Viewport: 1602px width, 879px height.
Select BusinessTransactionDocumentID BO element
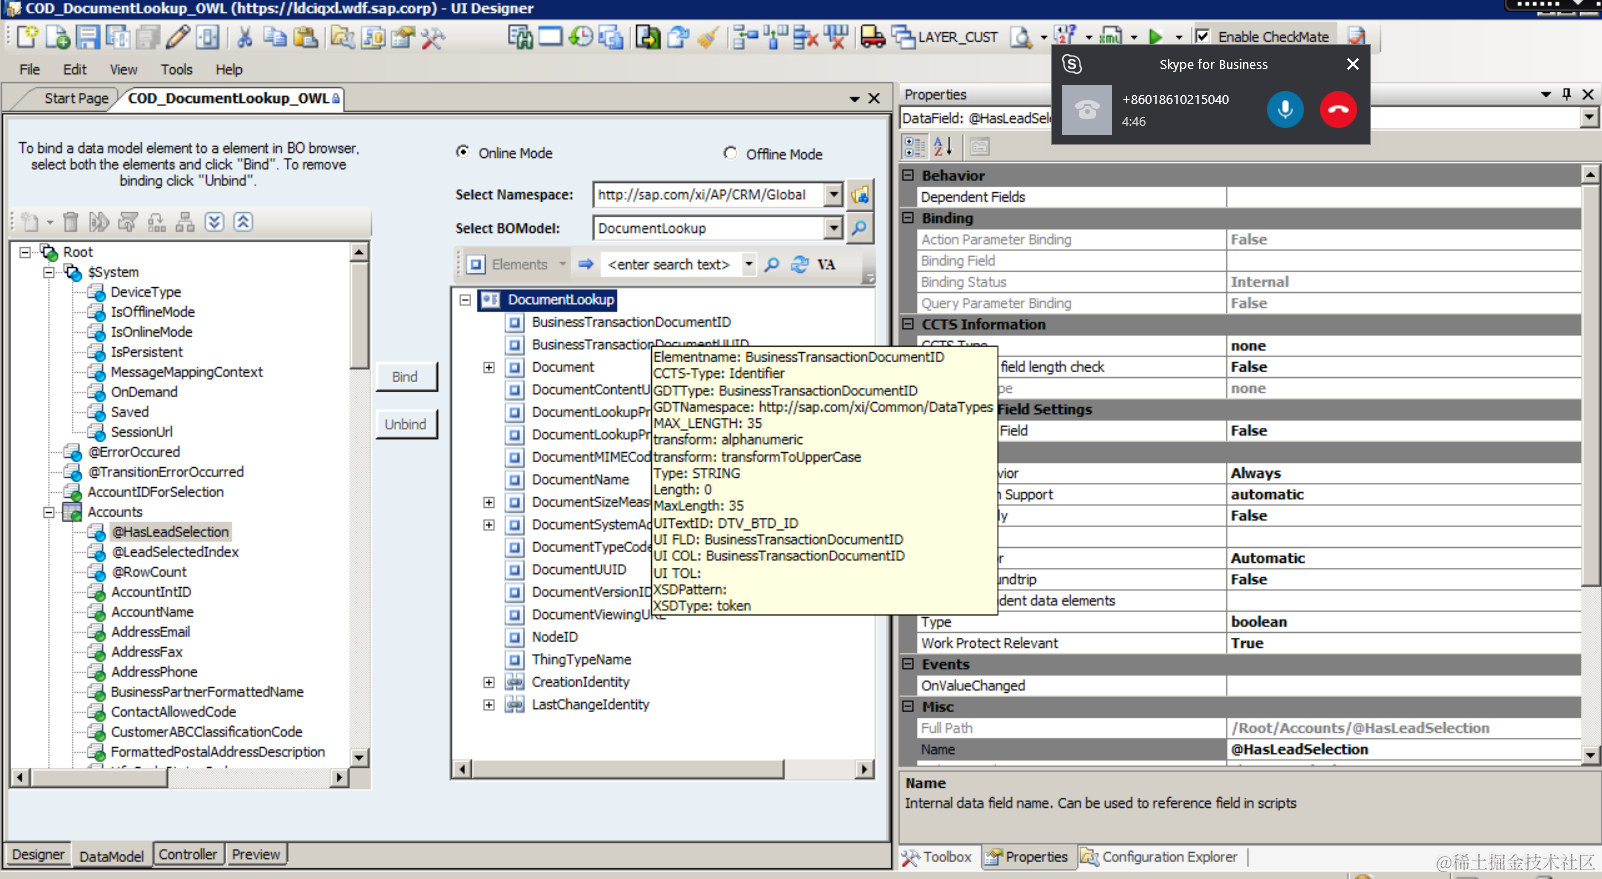tap(631, 322)
